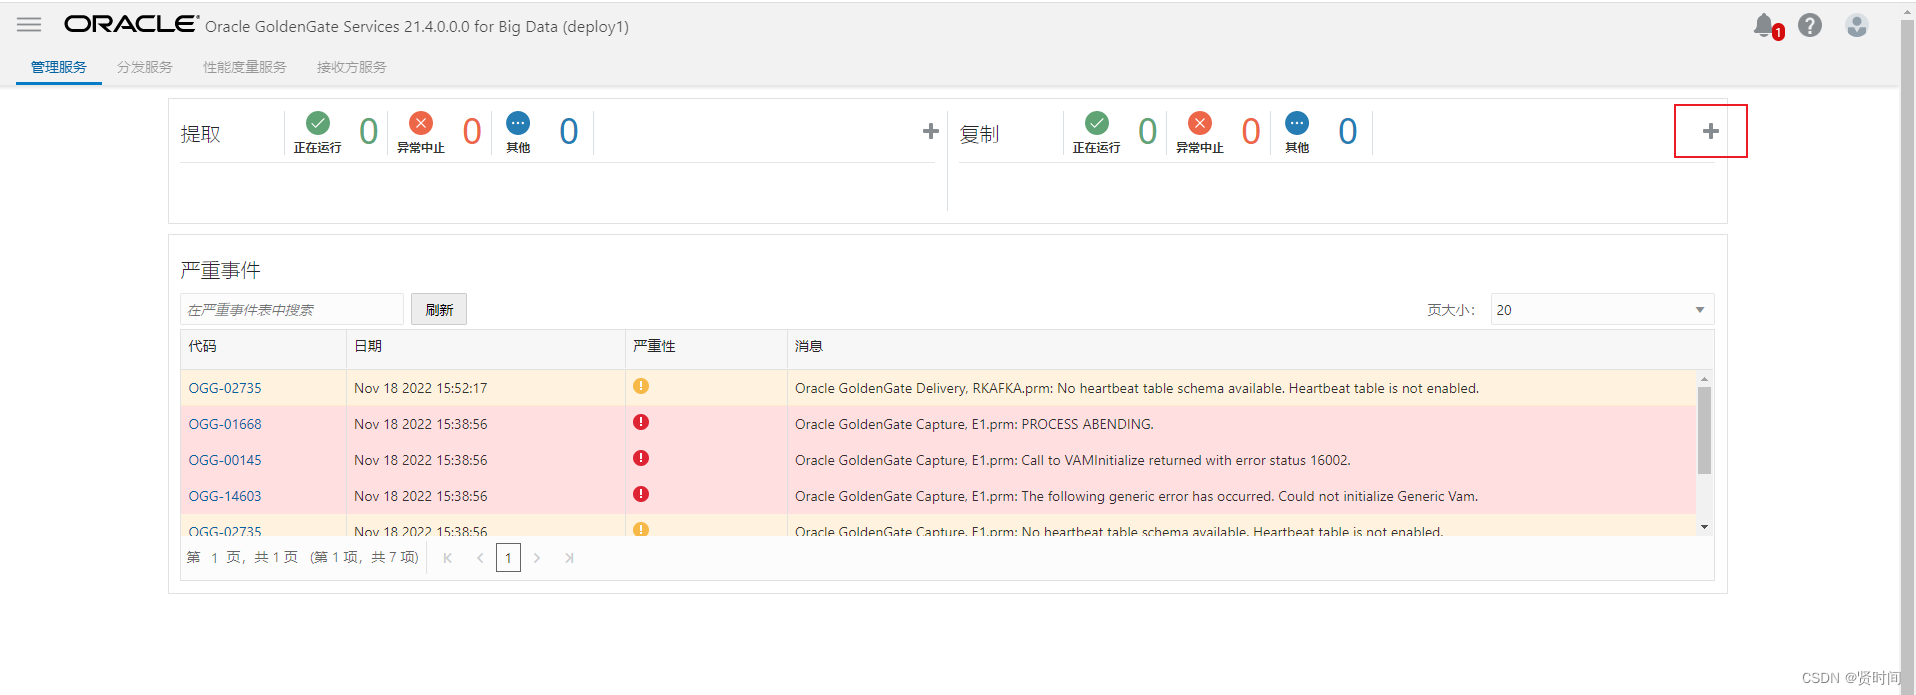Viewport: 1916px width, 695px height.
Task: Switch to the 分发服务 tab
Action: point(145,67)
